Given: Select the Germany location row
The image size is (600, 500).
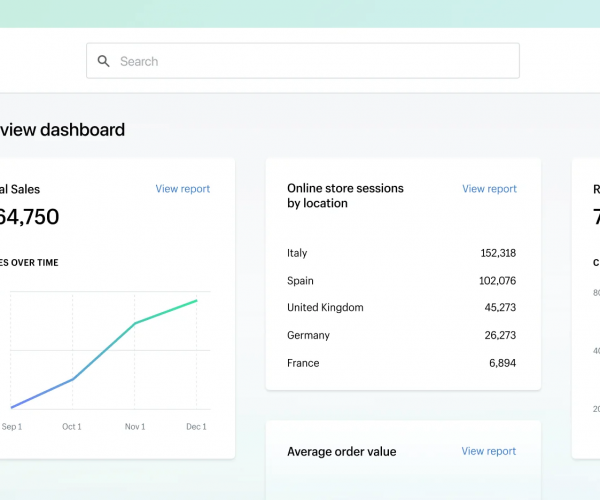Looking at the screenshot, I should (401, 336).
